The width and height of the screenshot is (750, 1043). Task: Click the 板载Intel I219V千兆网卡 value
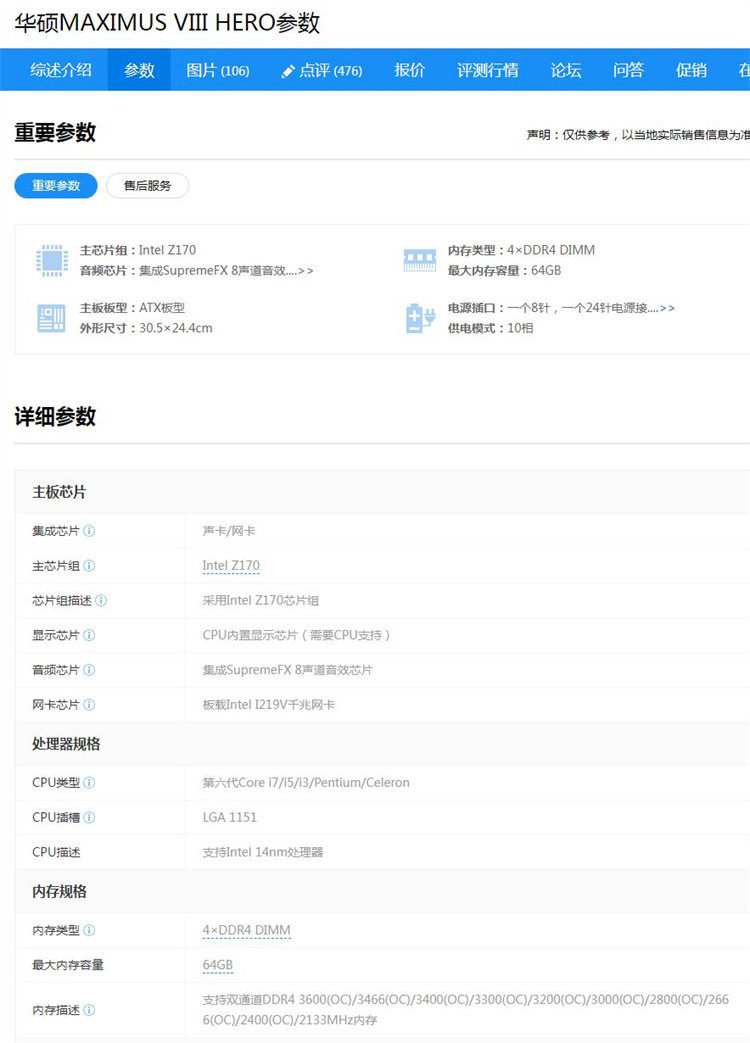tap(269, 704)
